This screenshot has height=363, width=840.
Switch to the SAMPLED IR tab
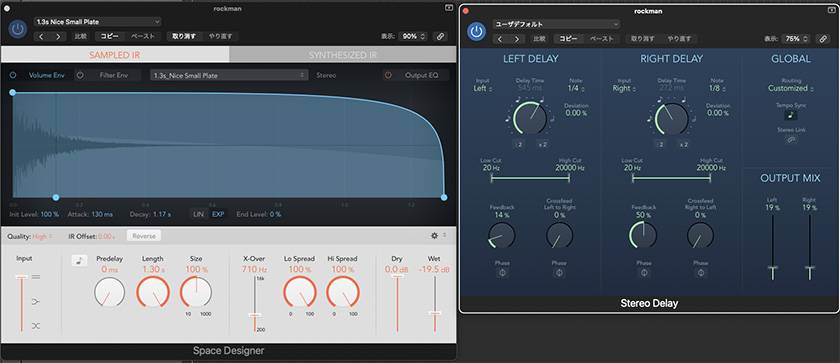tap(115, 55)
